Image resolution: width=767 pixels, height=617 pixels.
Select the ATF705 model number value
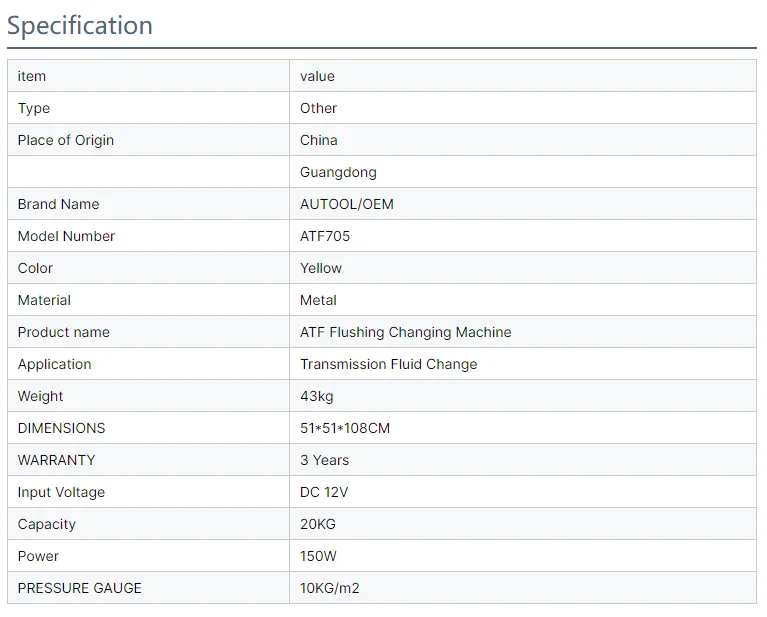tap(325, 236)
